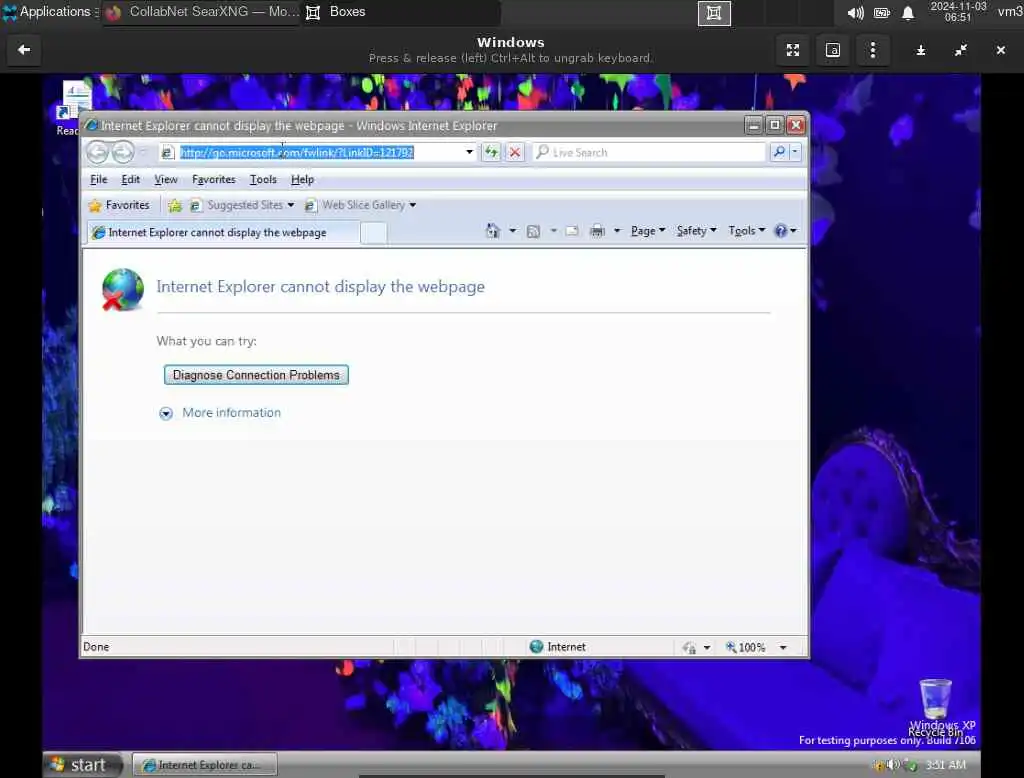Click the shrink arrows icon in the Boxes header
This screenshot has width=1024, height=778.
(x=961, y=50)
